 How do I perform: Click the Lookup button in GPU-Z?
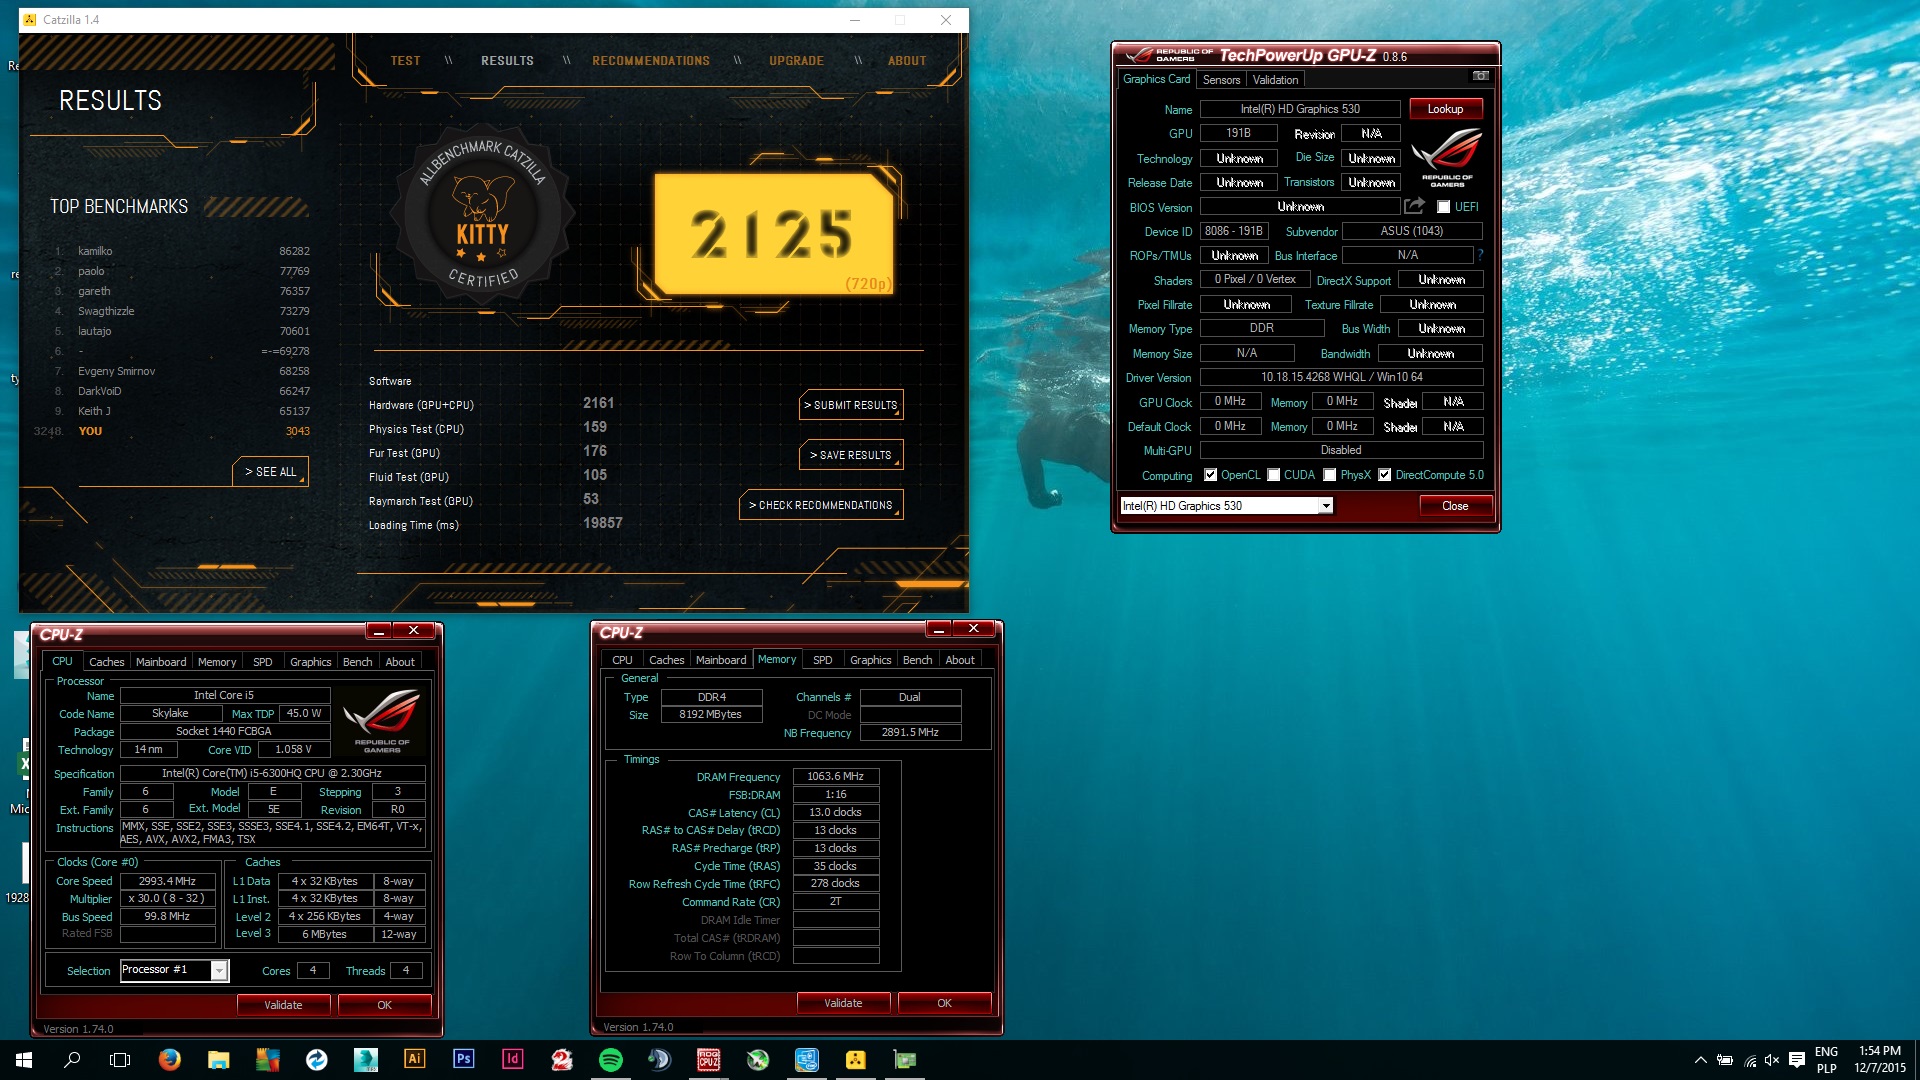[1445, 109]
